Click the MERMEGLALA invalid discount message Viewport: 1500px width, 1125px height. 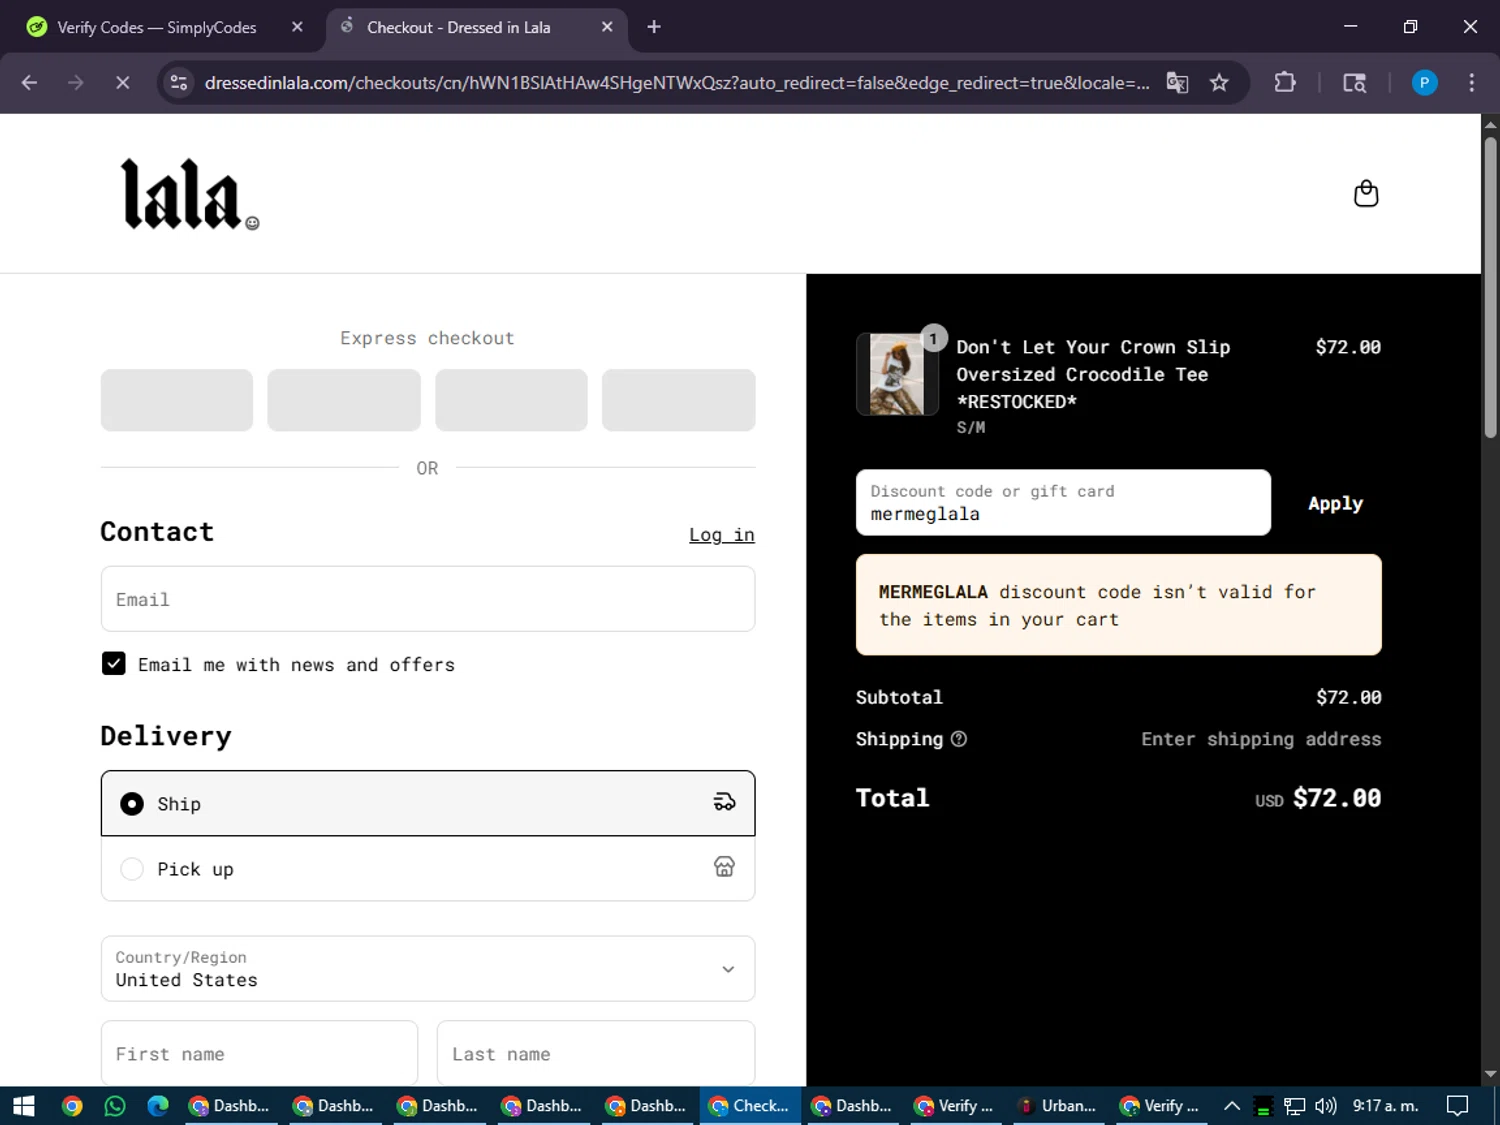pyautogui.click(x=1118, y=605)
